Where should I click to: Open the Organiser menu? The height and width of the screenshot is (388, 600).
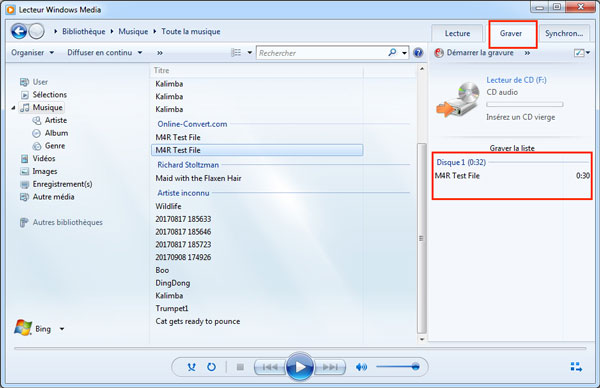tap(33, 52)
